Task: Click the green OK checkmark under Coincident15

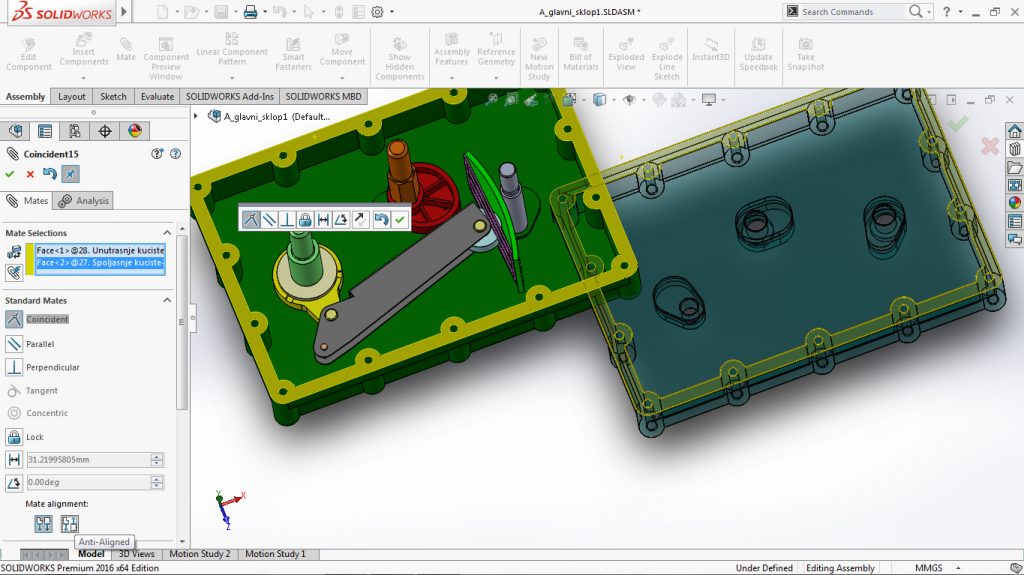Action: [10, 174]
